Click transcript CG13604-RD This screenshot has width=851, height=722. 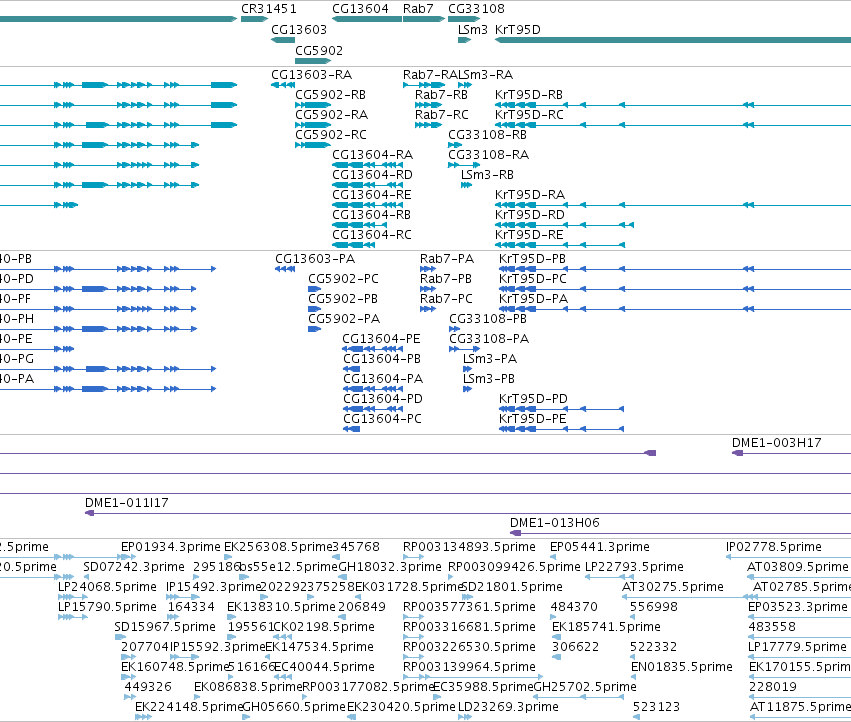click(373, 175)
